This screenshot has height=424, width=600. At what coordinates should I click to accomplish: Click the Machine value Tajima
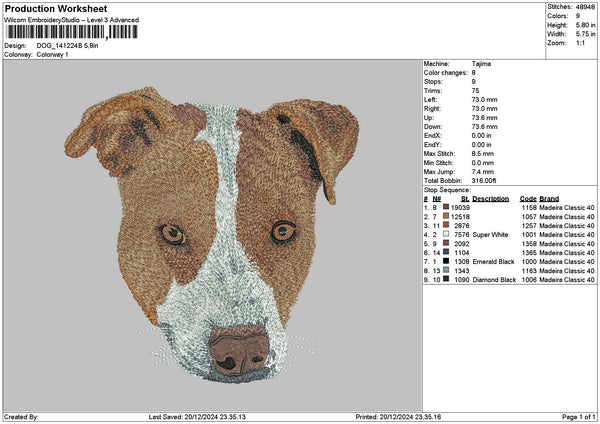(x=481, y=63)
